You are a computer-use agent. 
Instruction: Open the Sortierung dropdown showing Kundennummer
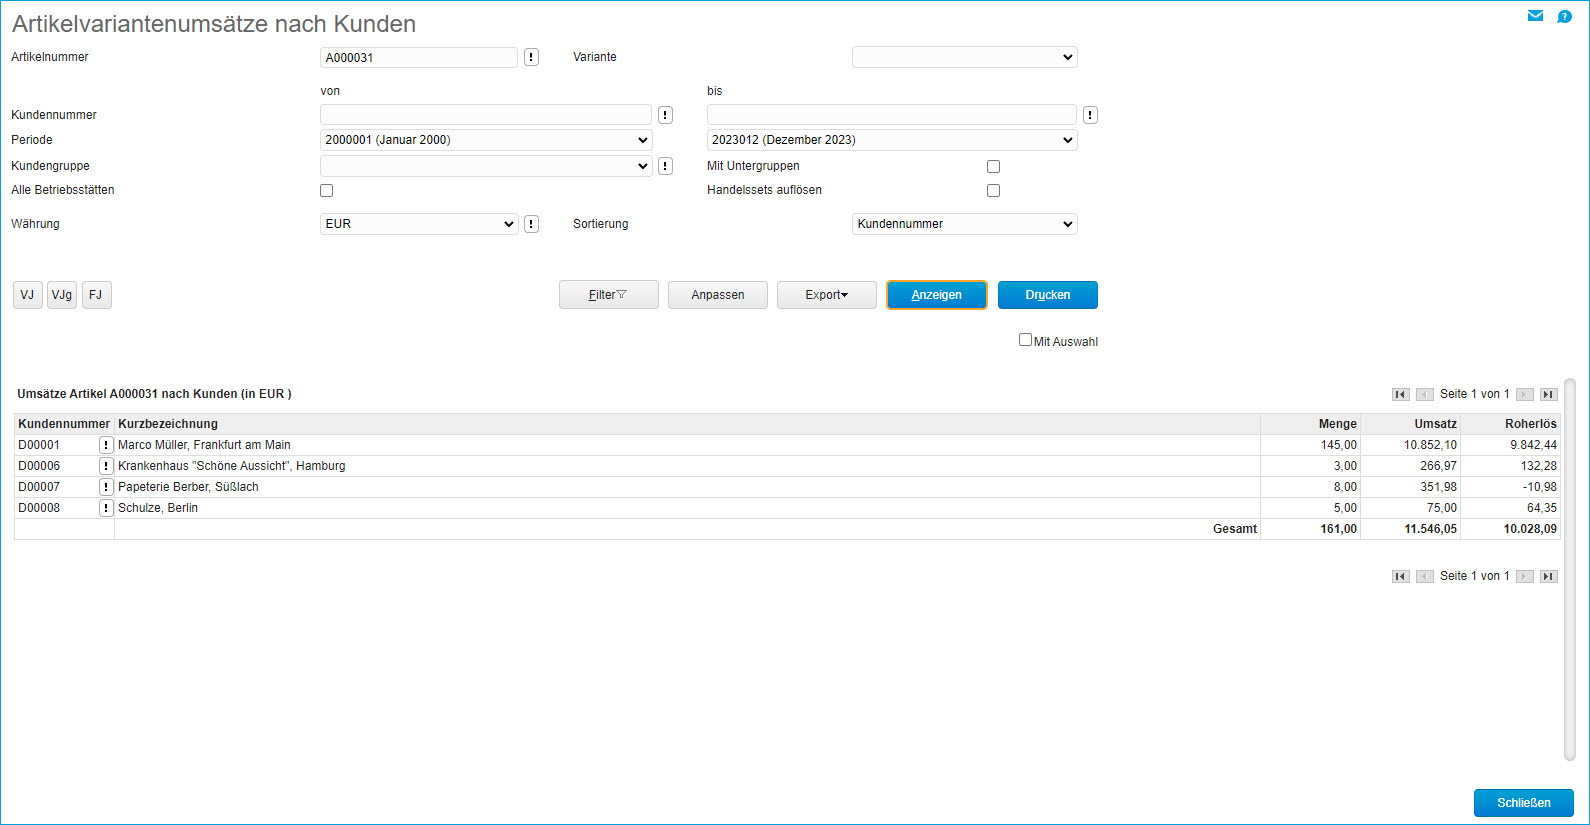click(x=964, y=224)
